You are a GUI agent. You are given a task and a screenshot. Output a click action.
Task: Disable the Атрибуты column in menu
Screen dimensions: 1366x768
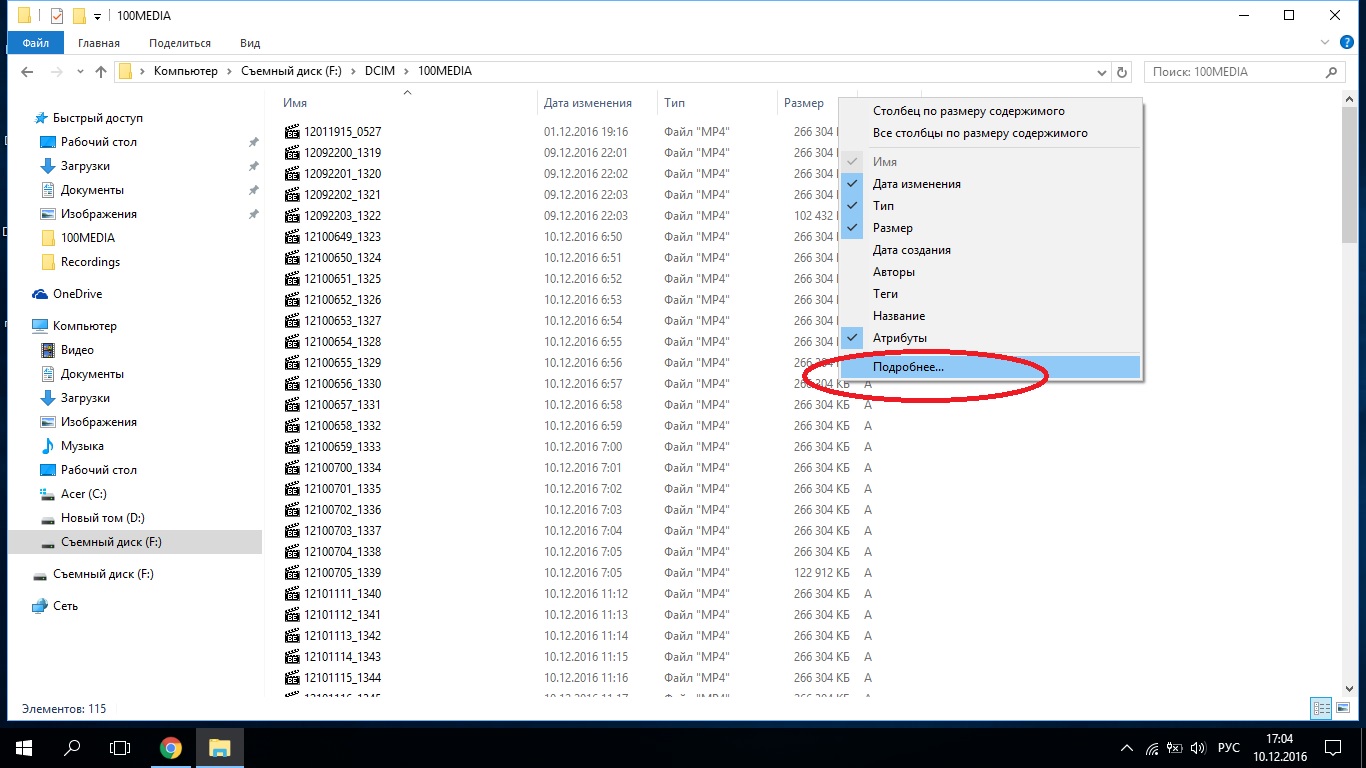tap(899, 338)
